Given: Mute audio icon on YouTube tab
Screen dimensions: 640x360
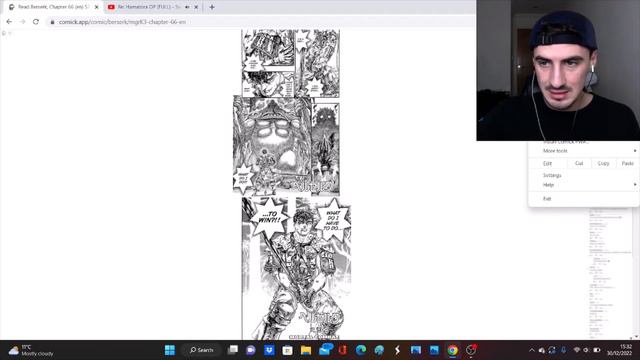Looking at the screenshot, I should pos(187,7).
